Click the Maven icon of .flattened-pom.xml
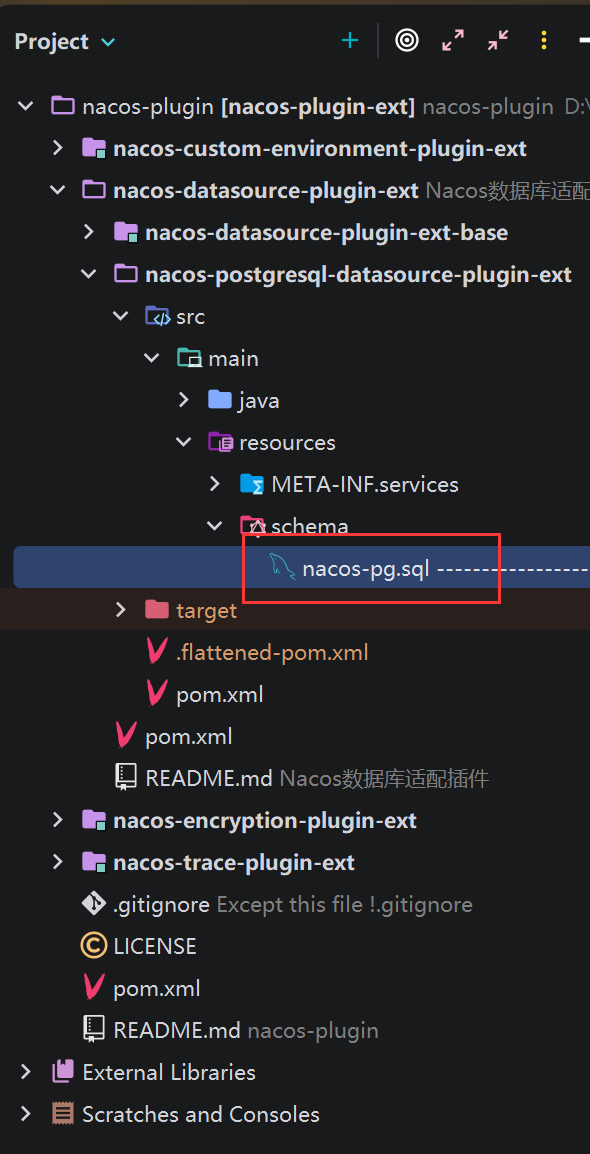590x1154 pixels. click(x=157, y=651)
